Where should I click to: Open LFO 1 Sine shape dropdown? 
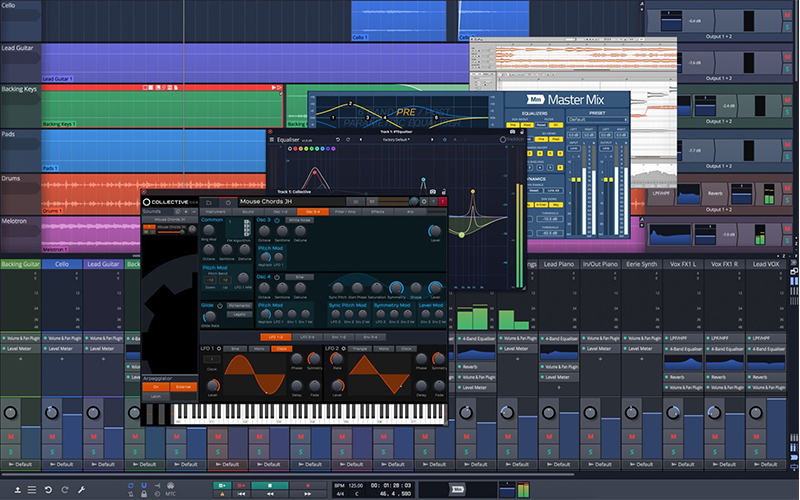coord(235,348)
